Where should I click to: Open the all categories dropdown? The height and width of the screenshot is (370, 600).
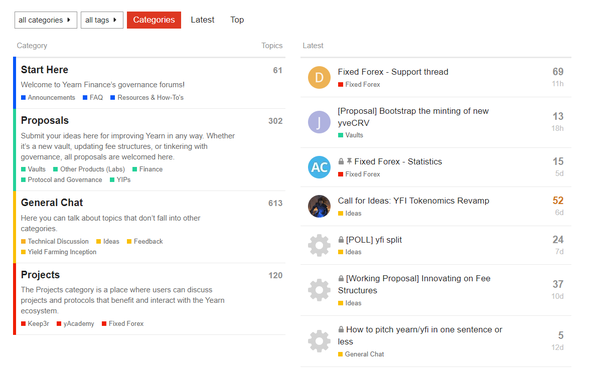pyautogui.click(x=46, y=20)
